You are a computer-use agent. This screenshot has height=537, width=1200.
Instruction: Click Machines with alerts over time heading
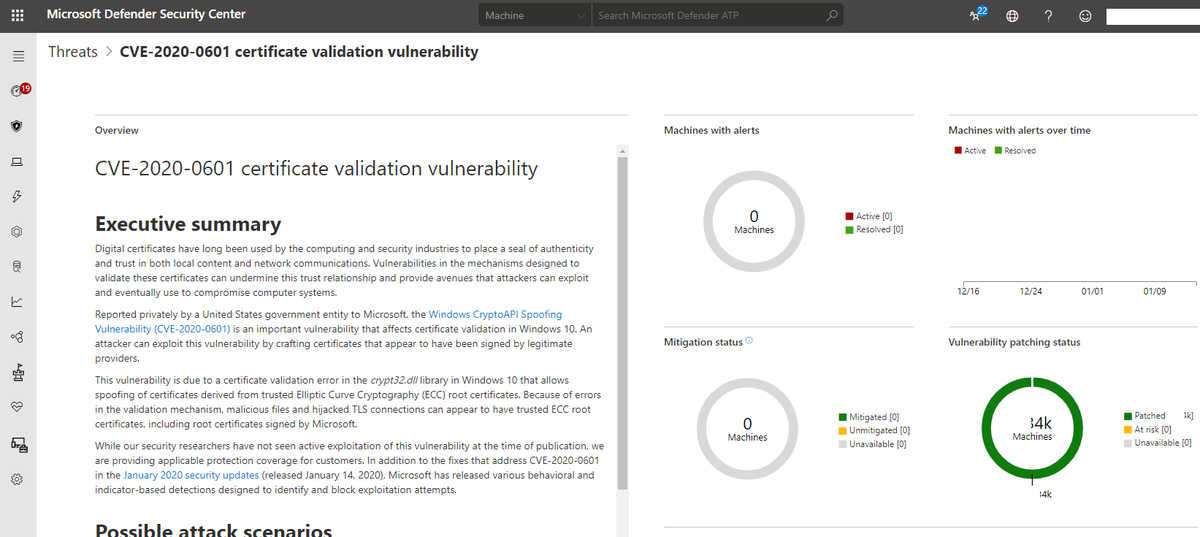tap(1019, 130)
